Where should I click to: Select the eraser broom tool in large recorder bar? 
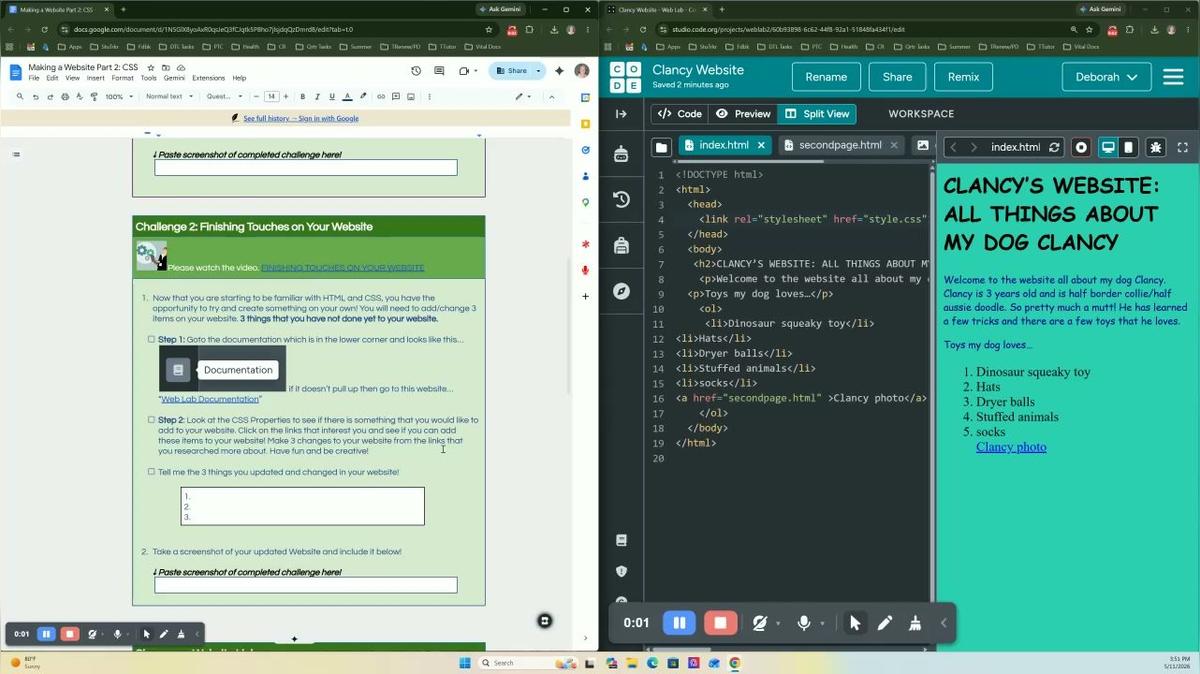915,623
